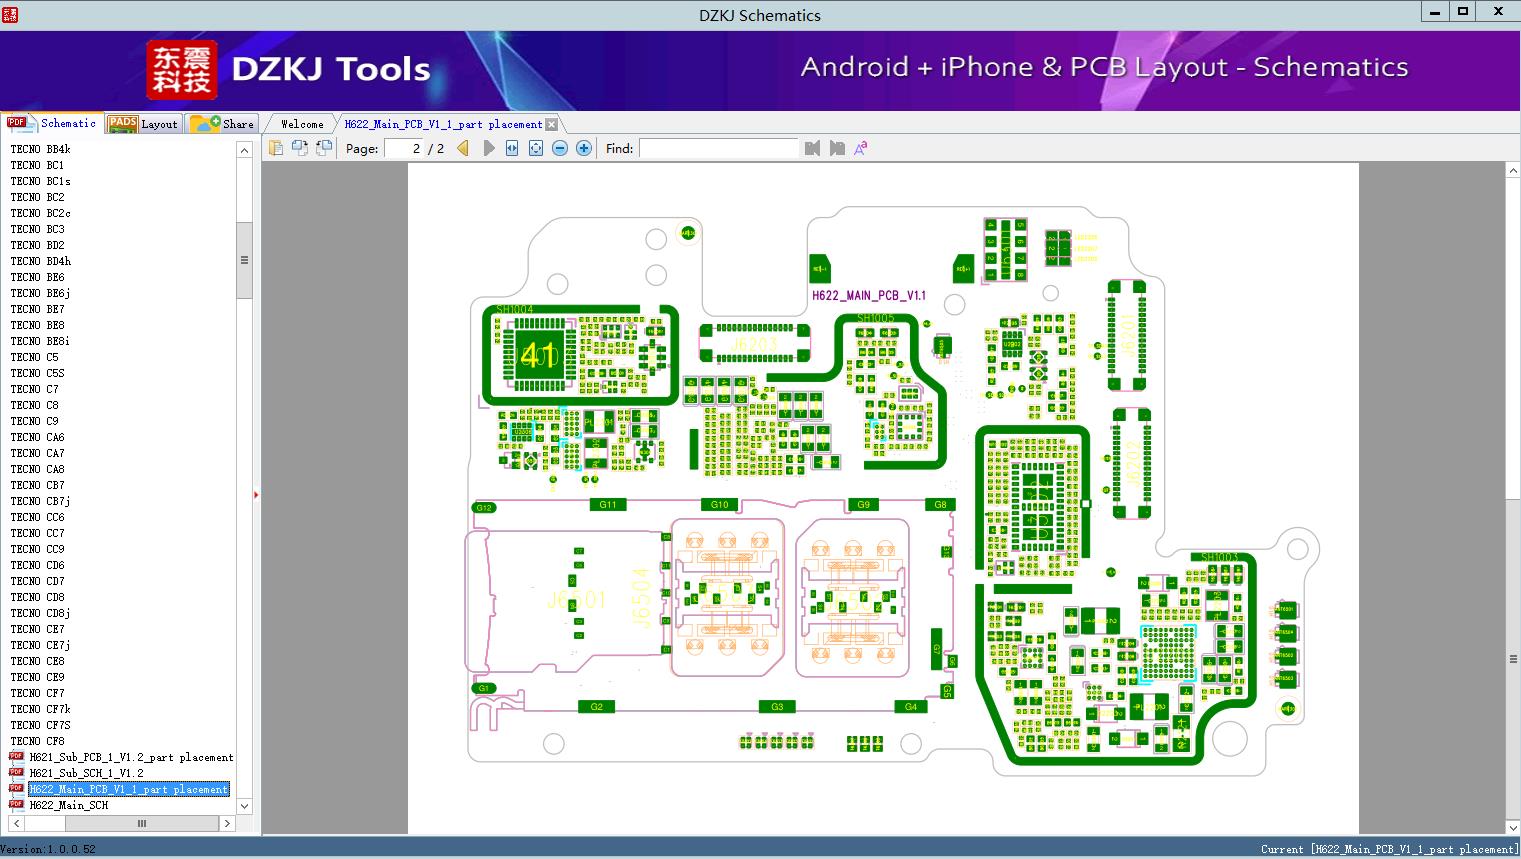Open the Share tab

click(x=223, y=123)
